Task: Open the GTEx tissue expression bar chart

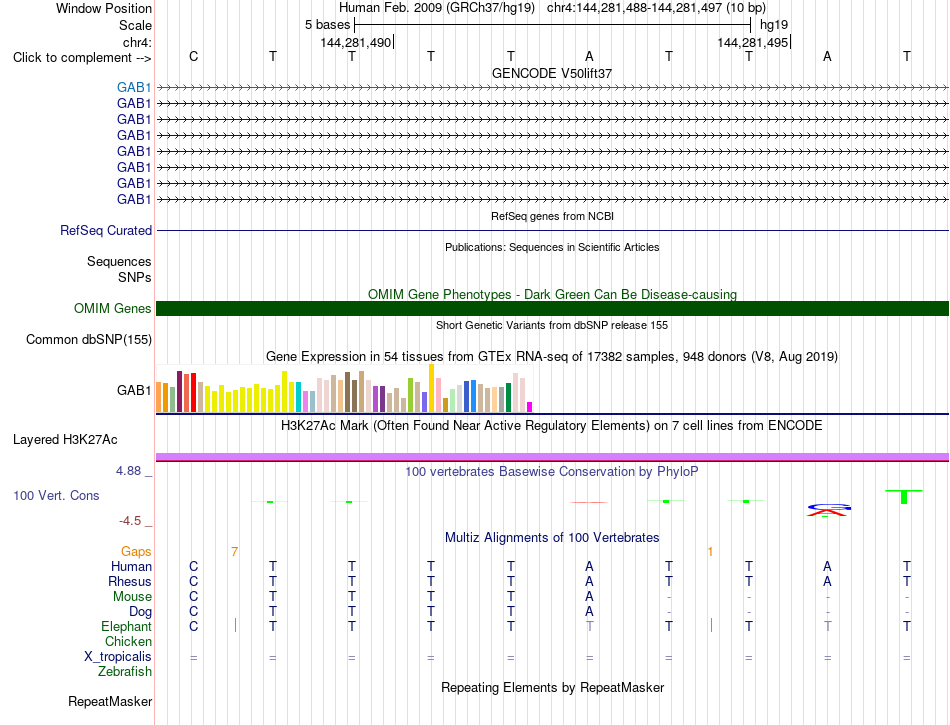Action: [x=344, y=388]
